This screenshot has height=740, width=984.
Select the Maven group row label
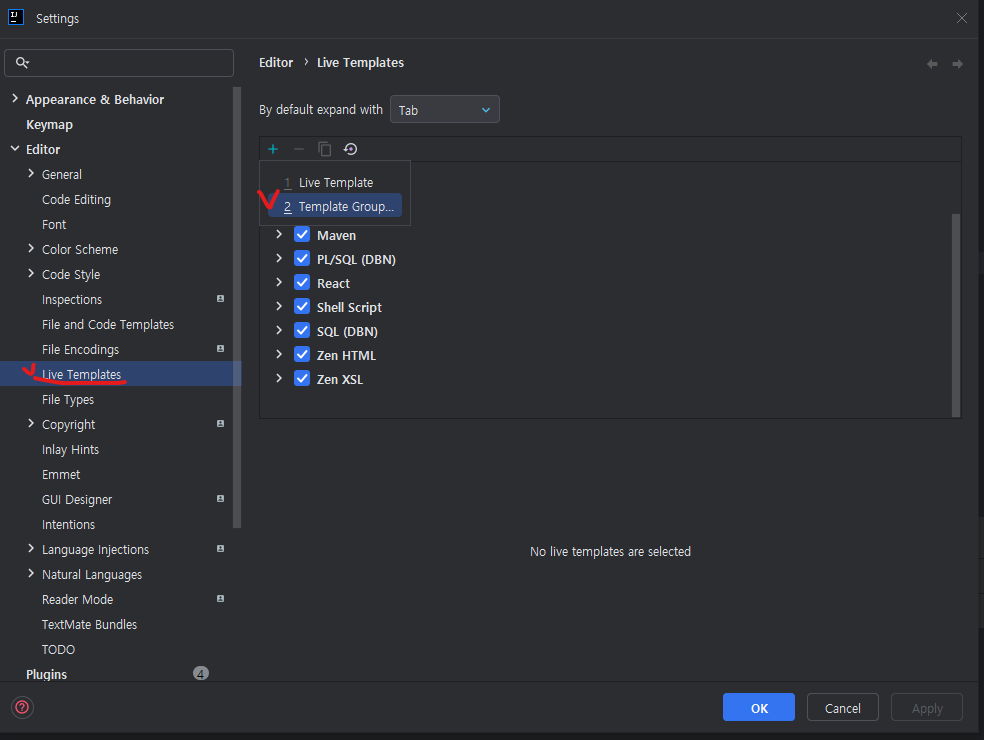pos(336,235)
